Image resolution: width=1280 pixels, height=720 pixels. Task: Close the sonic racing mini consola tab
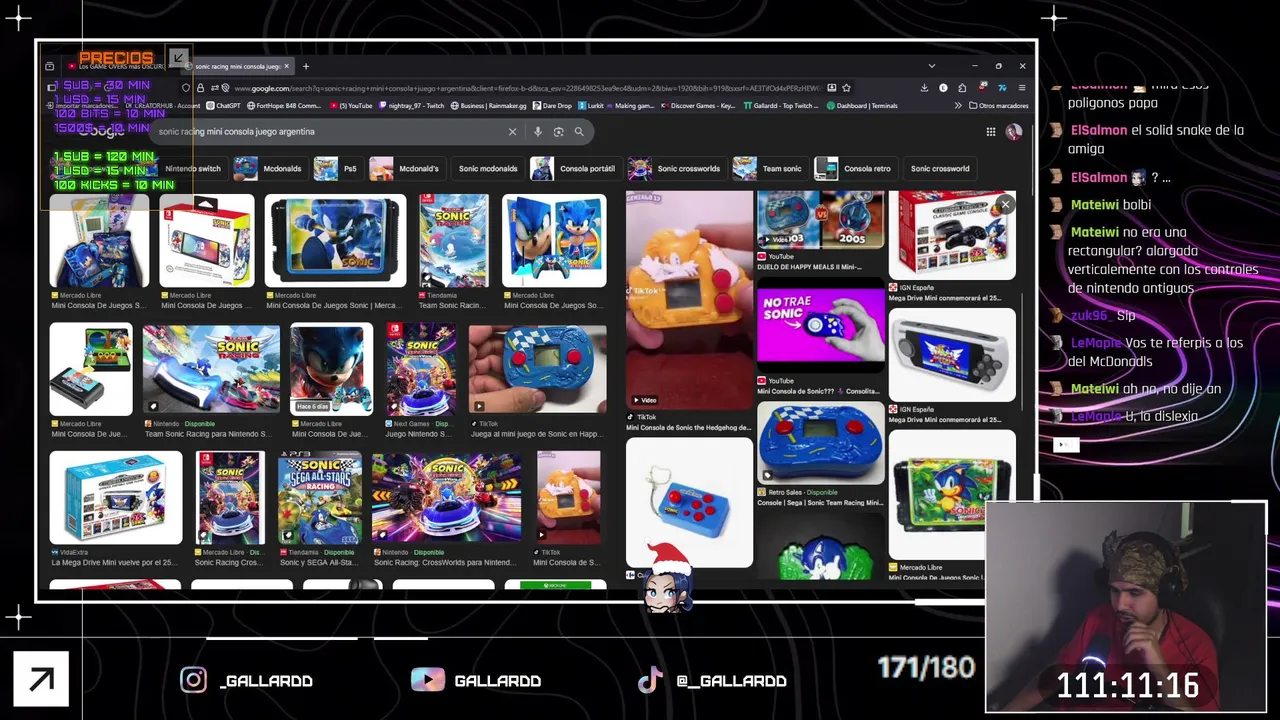coord(286,66)
